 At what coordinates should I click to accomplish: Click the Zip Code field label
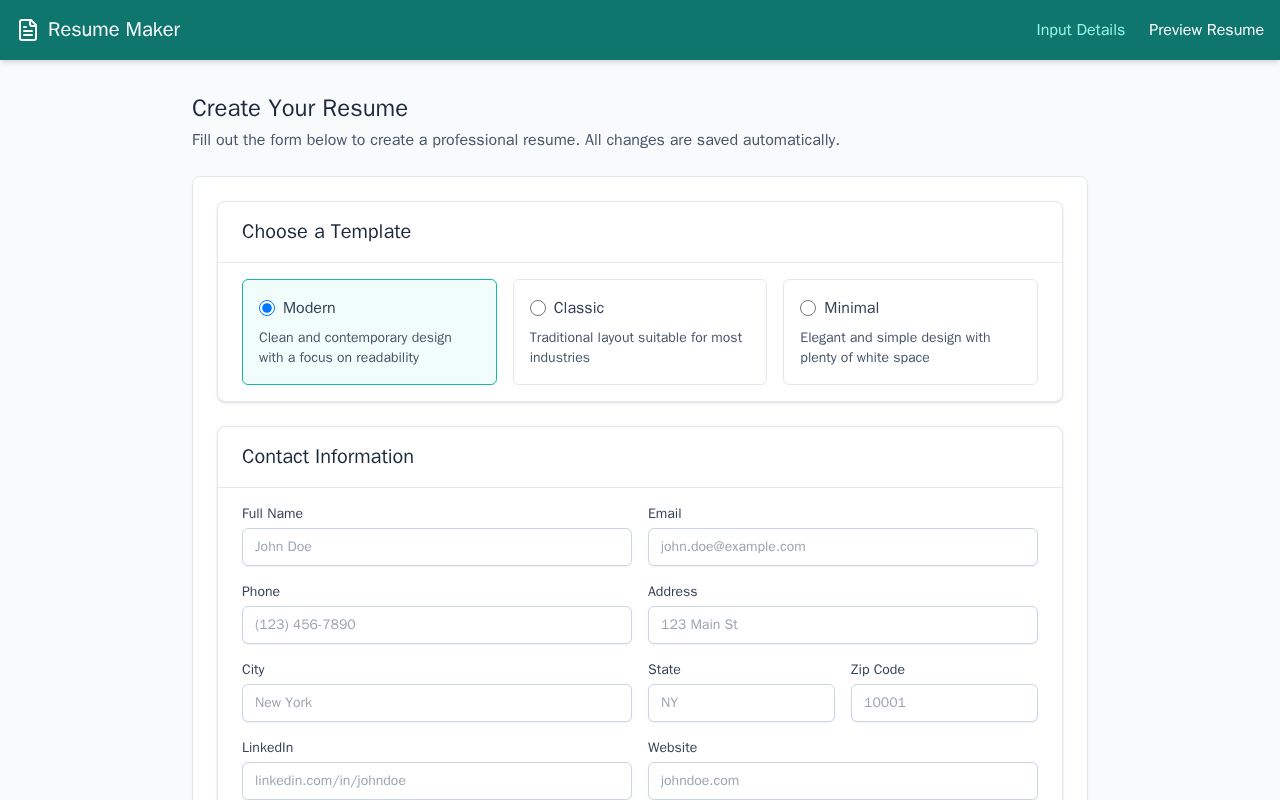(878, 670)
